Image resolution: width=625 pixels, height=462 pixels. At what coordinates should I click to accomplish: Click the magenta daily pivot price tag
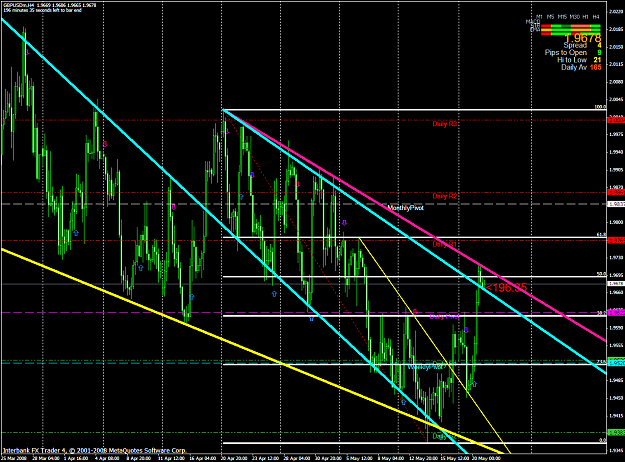616,312
